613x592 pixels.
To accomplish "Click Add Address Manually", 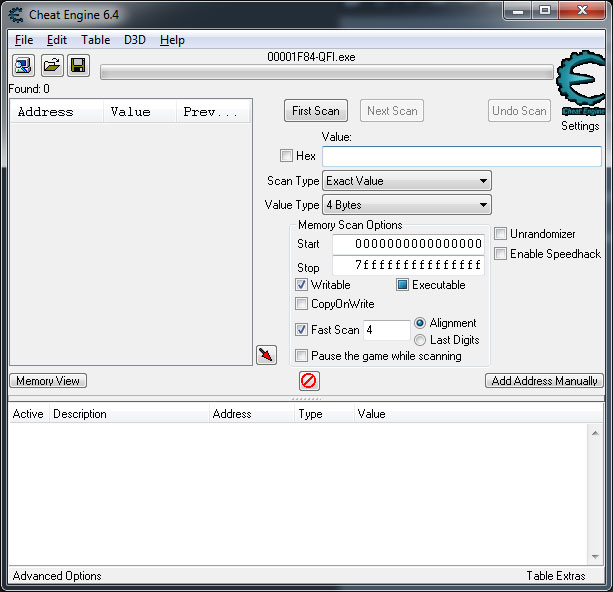I will pyautogui.click(x=544, y=381).
